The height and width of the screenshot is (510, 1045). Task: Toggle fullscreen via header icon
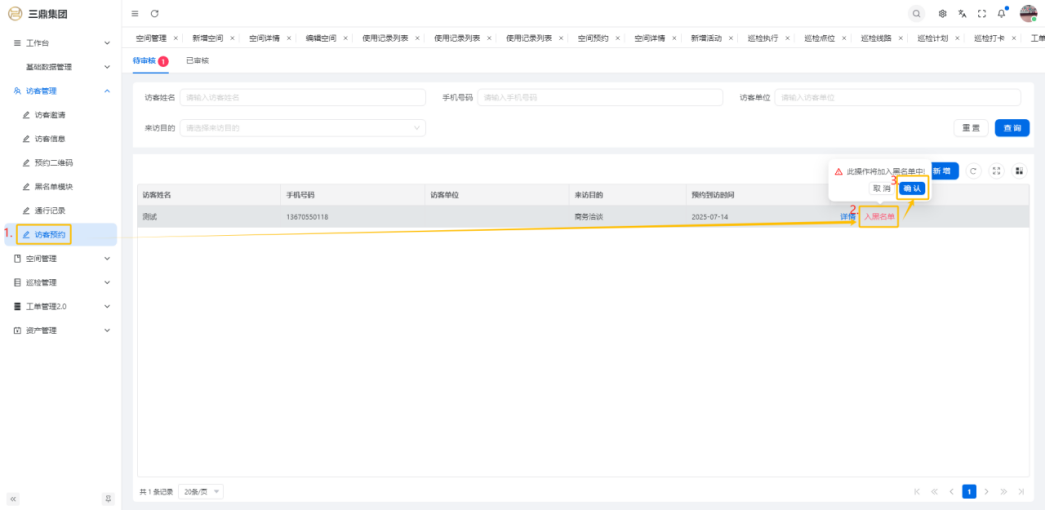point(982,13)
